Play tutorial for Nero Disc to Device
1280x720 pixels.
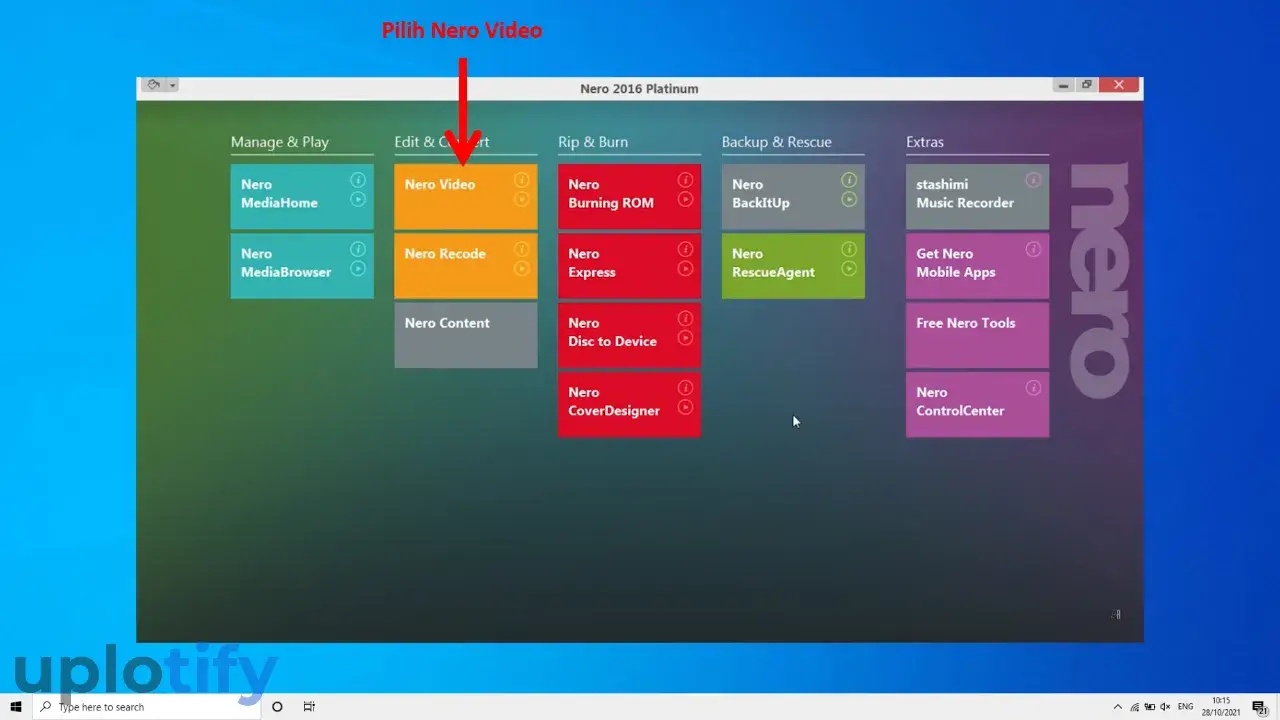pos(685,337)
